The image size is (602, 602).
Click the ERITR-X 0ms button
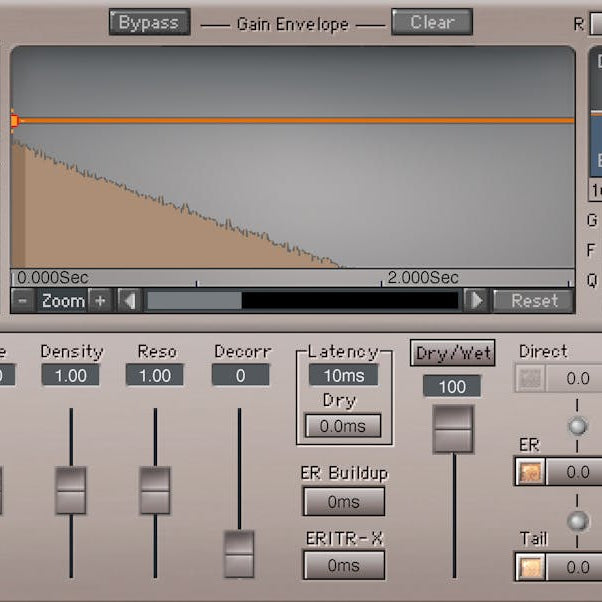tap(344, 565)
